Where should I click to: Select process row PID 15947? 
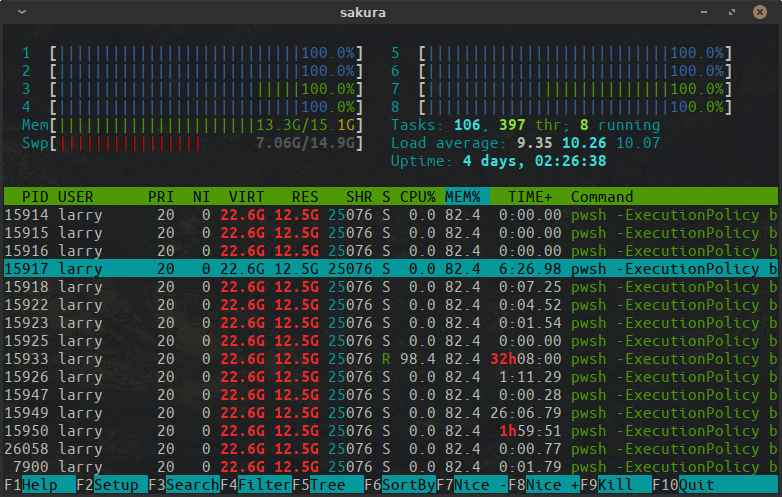391,394
